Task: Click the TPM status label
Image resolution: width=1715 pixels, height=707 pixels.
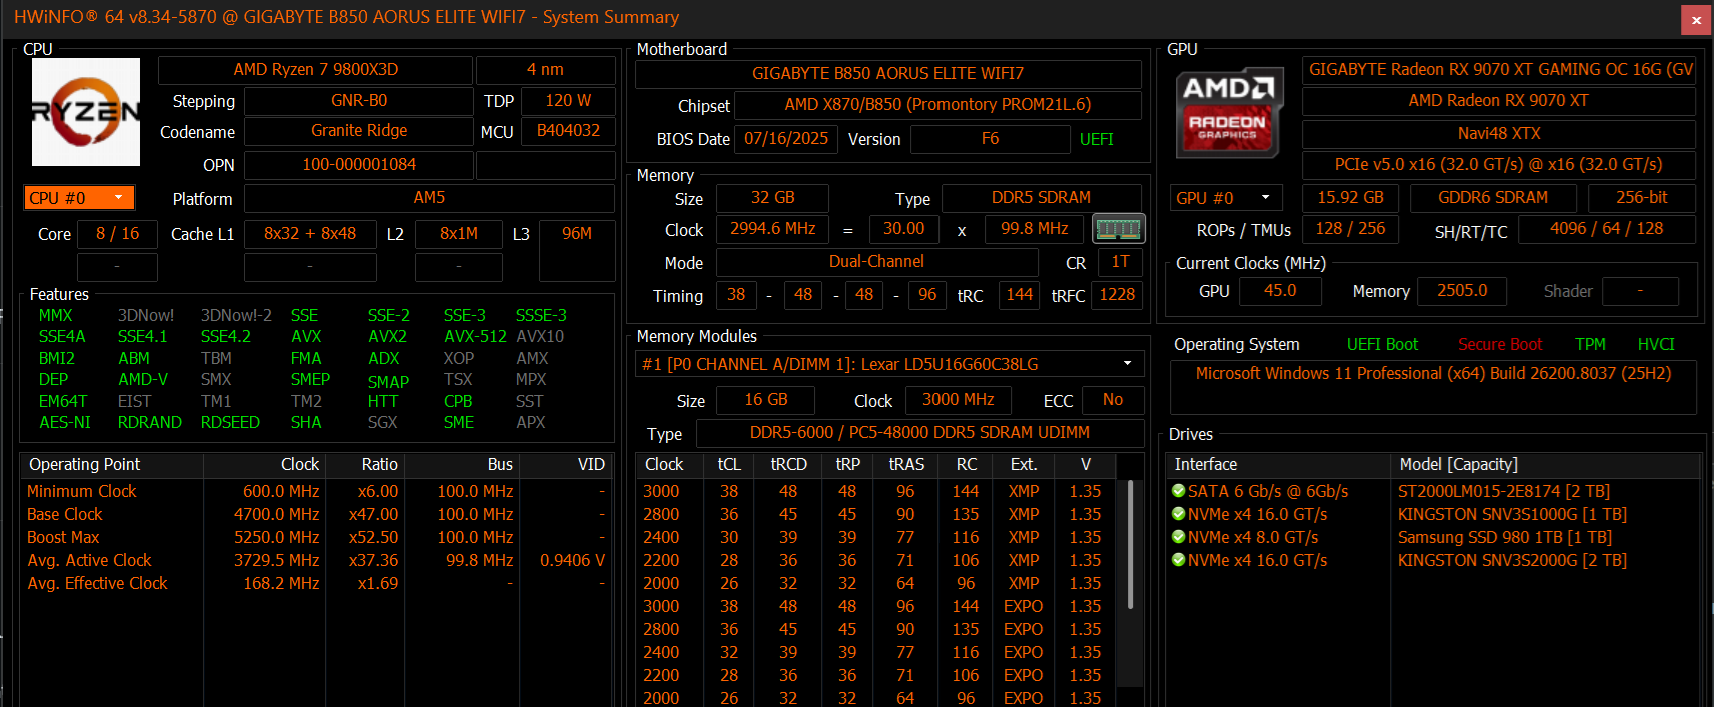Action: click(1590, 345)
